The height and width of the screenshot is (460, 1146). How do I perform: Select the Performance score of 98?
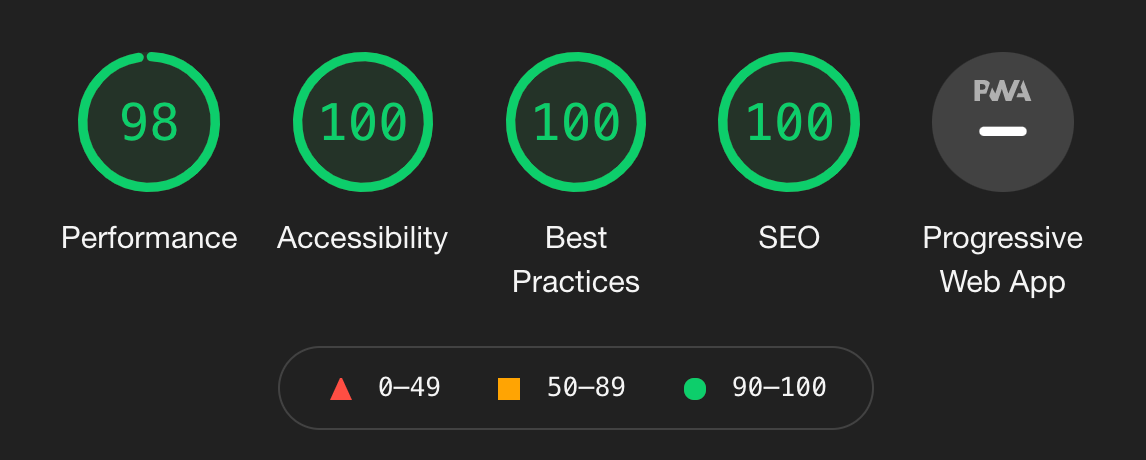click(x=149, y=122)
